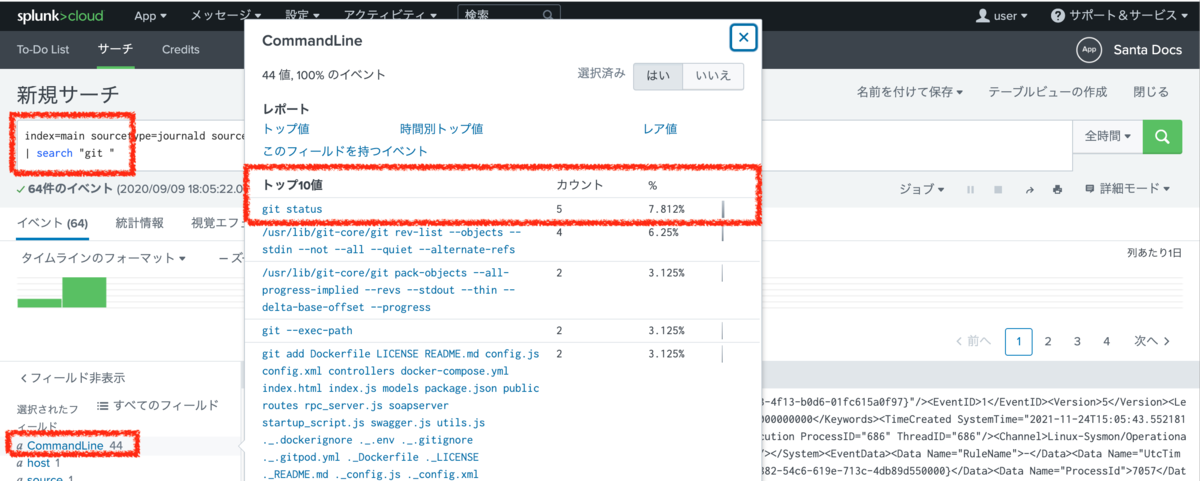Click the git add Dockerfile LICENSE value
This screenshot has height=481, width=1200.
point(400,414)
